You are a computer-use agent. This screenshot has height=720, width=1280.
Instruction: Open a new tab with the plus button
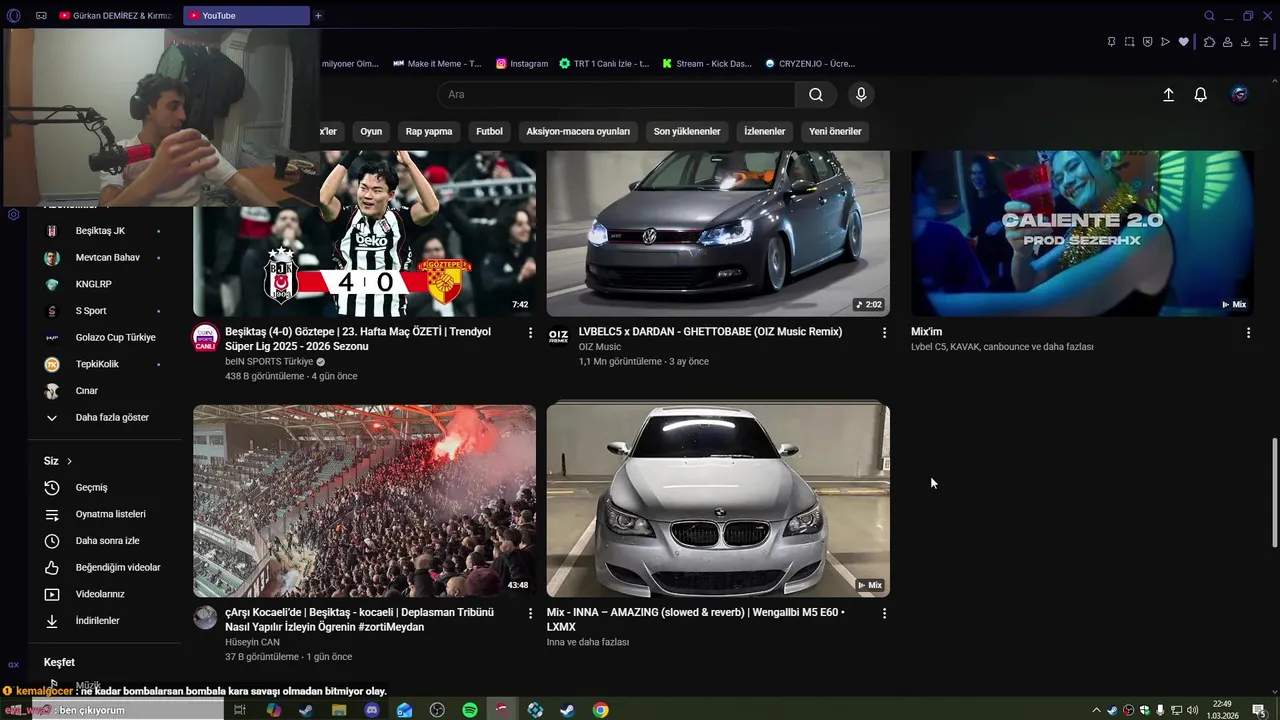tap(318, 16)
